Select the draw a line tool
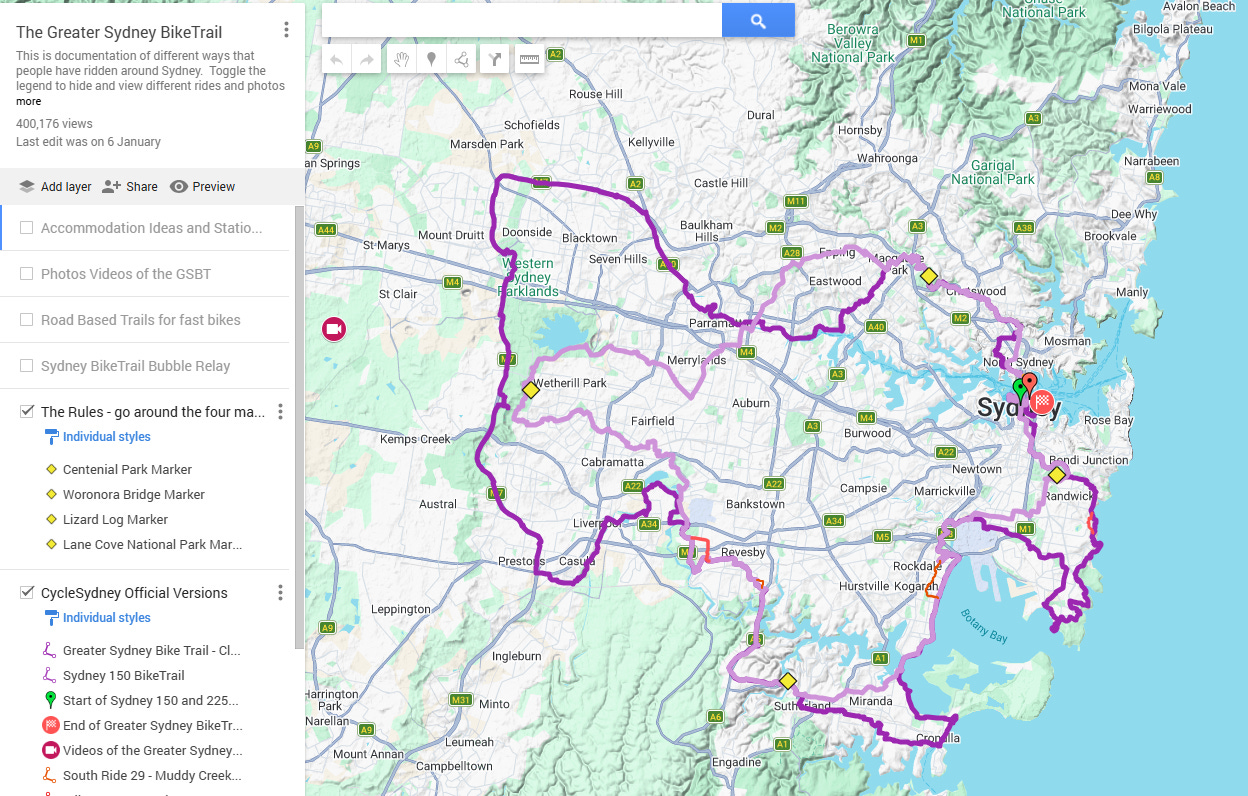 pos(461,60)
